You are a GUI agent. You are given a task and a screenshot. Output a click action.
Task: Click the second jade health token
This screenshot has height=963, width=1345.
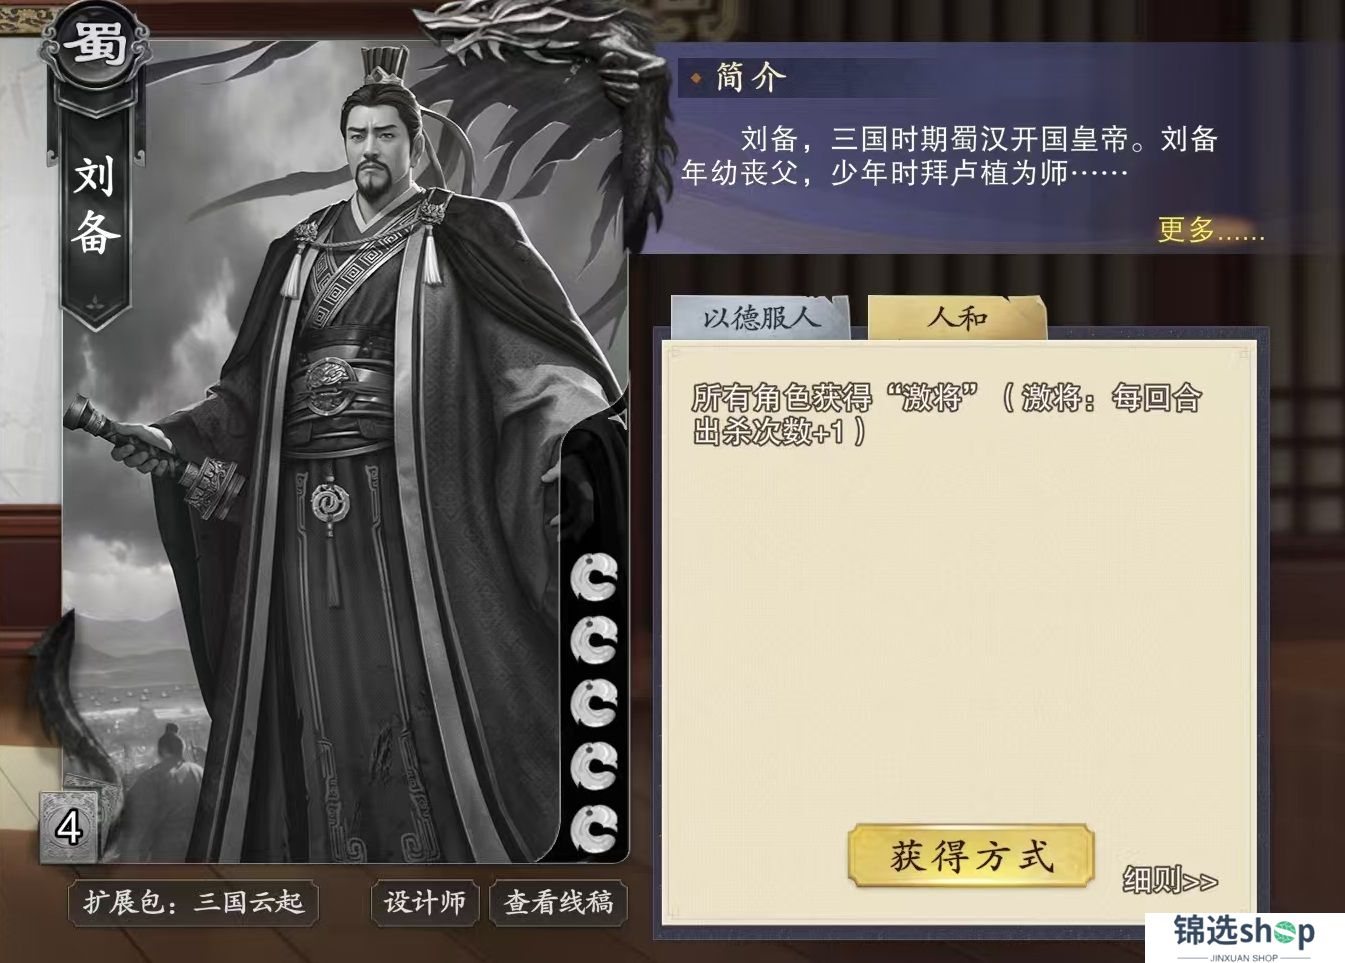pos(594,641)
